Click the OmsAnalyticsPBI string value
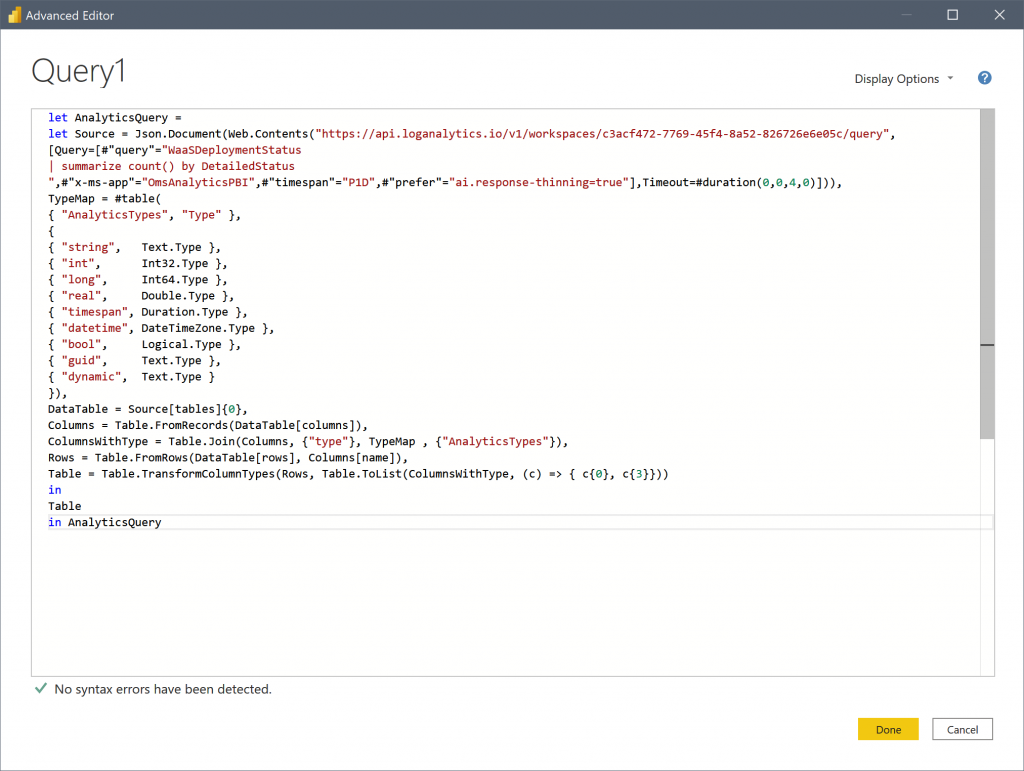The width and height of the screenshot is (1024, 771). (x=199, y=182)
